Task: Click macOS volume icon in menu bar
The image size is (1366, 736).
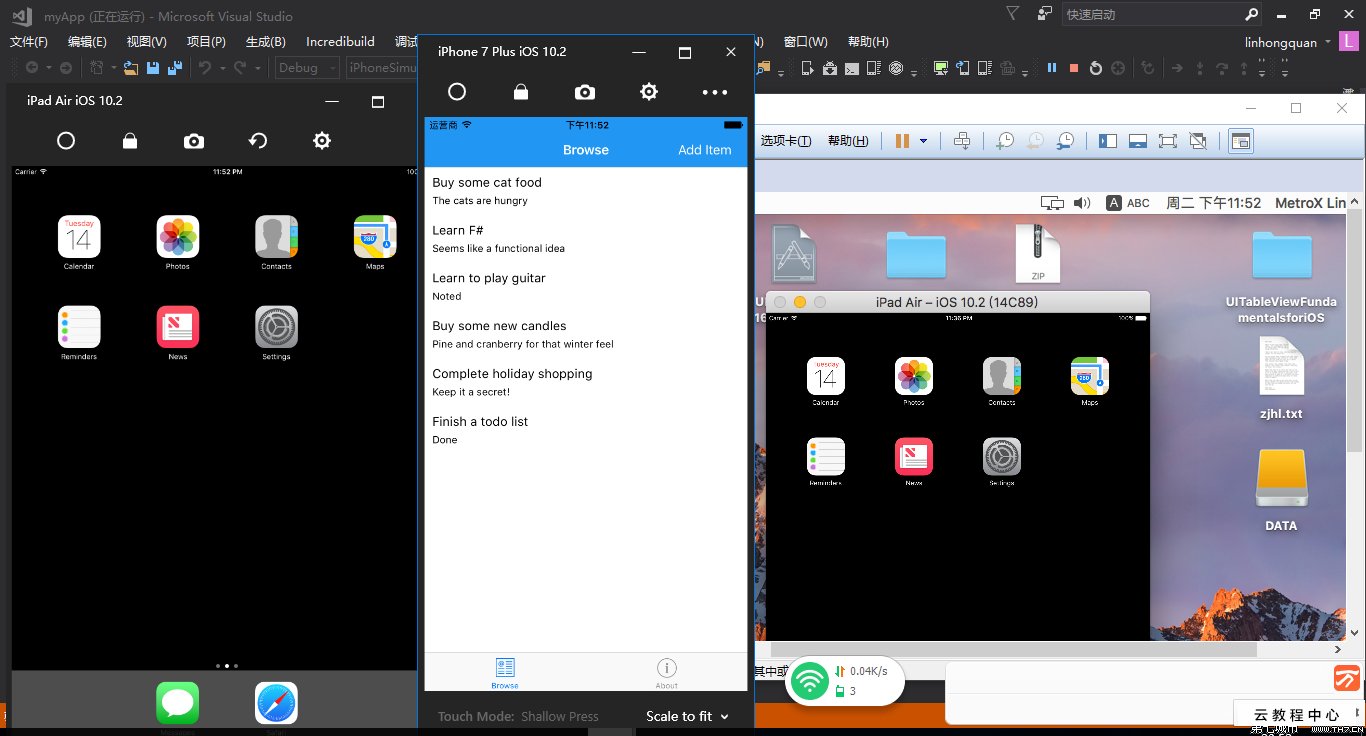Action: pos(1081,203)
